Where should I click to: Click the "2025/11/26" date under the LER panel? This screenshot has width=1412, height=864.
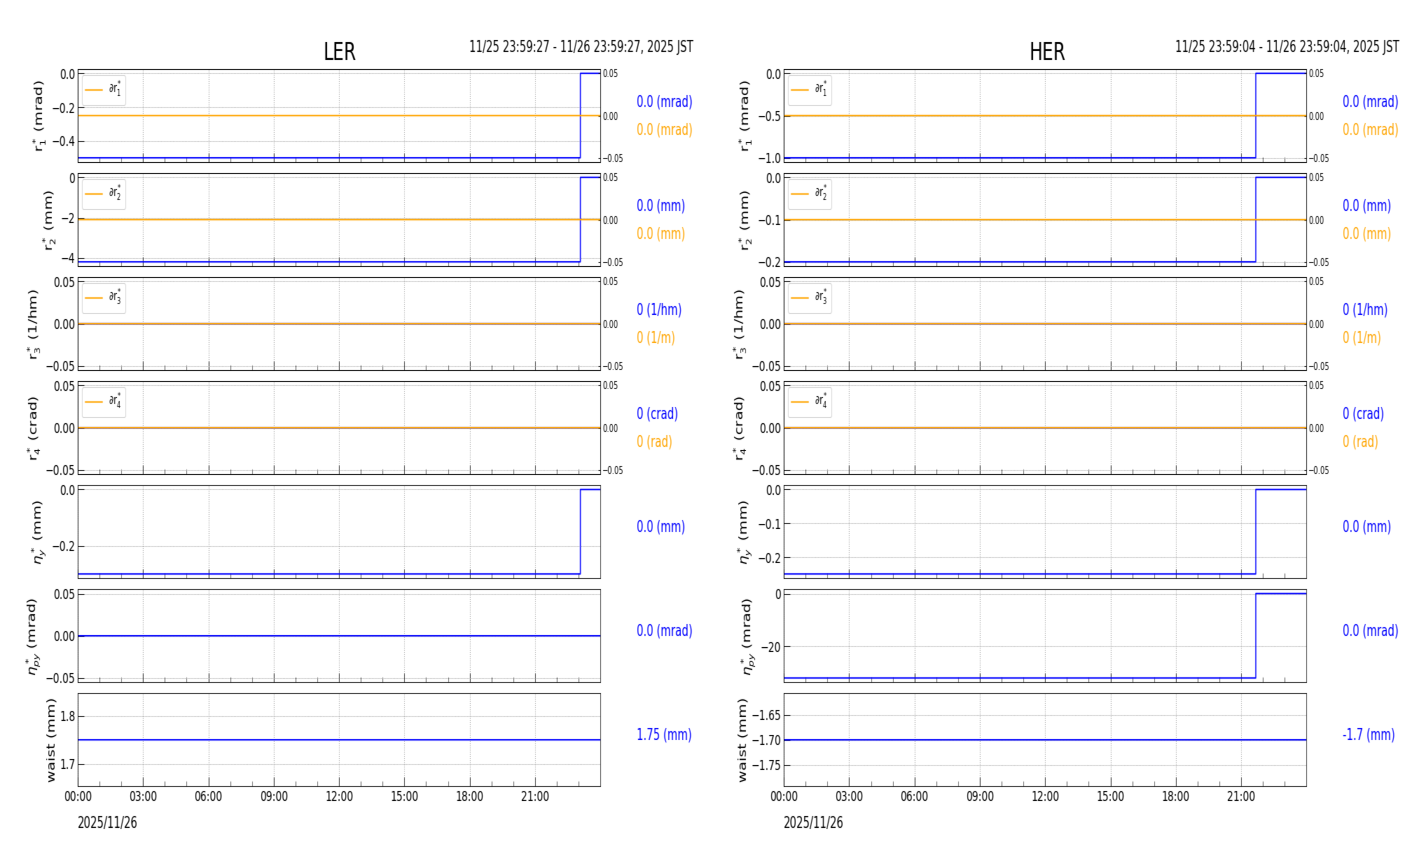tap(107, 823)
